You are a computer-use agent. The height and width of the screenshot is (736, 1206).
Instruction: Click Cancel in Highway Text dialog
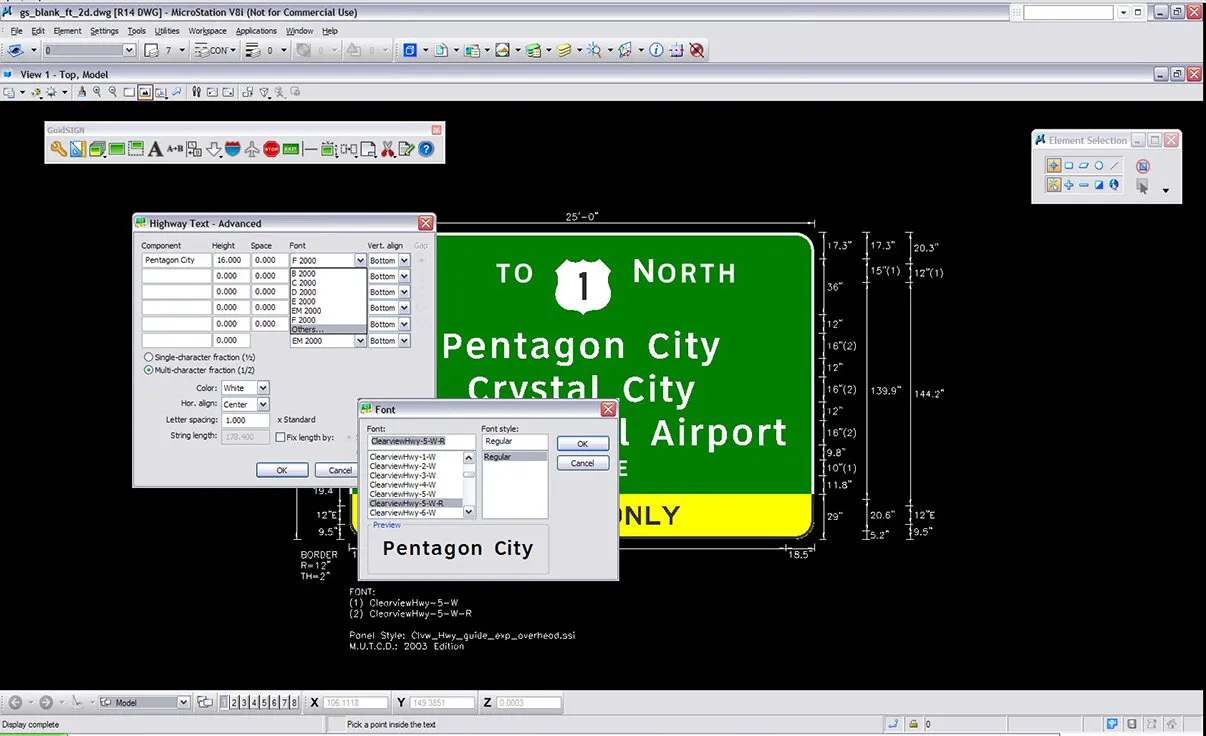[337, 470]
